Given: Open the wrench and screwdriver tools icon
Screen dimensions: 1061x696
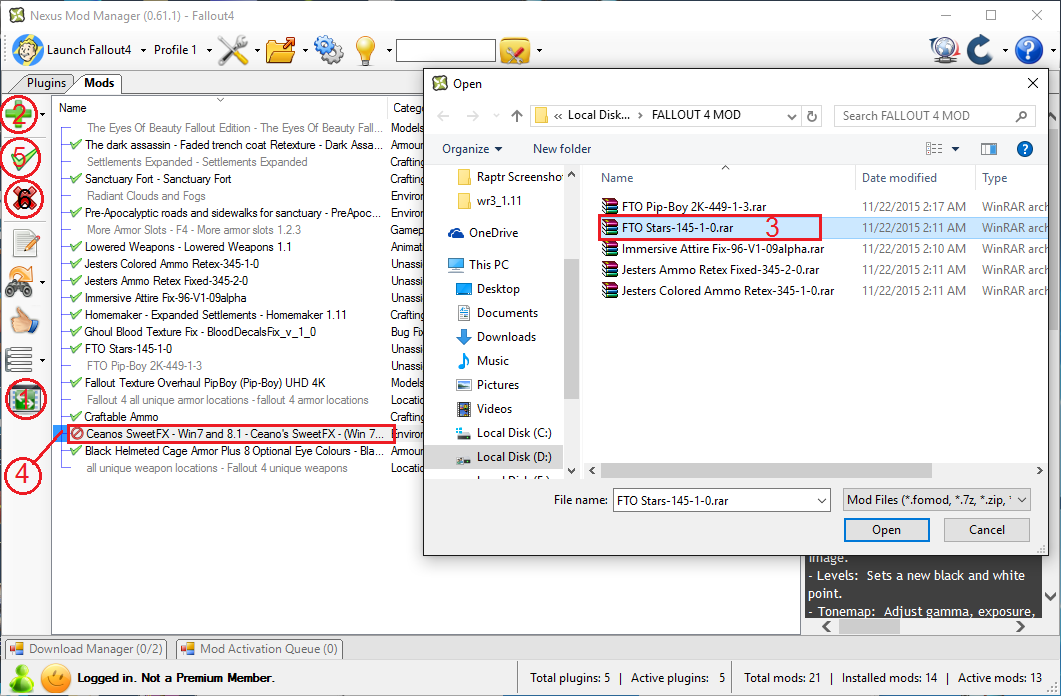Looking at the screenshot, I should (233, 50).
